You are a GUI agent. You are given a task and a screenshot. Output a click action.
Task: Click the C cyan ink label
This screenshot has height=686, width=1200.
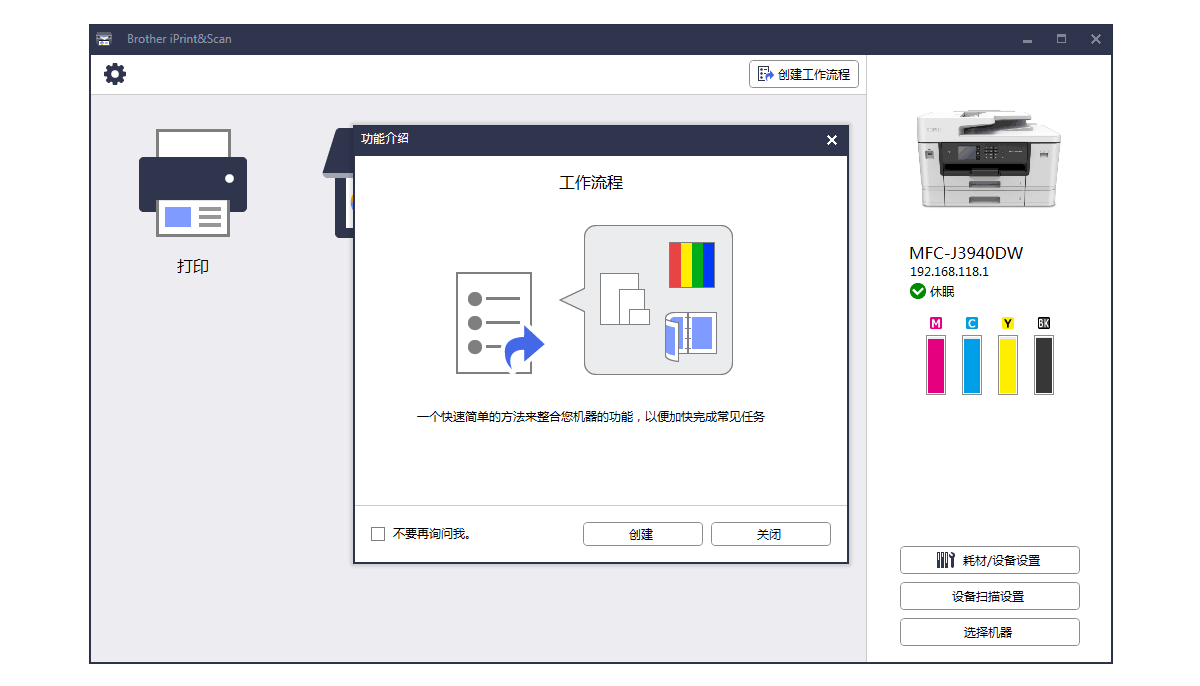[972, 323]
